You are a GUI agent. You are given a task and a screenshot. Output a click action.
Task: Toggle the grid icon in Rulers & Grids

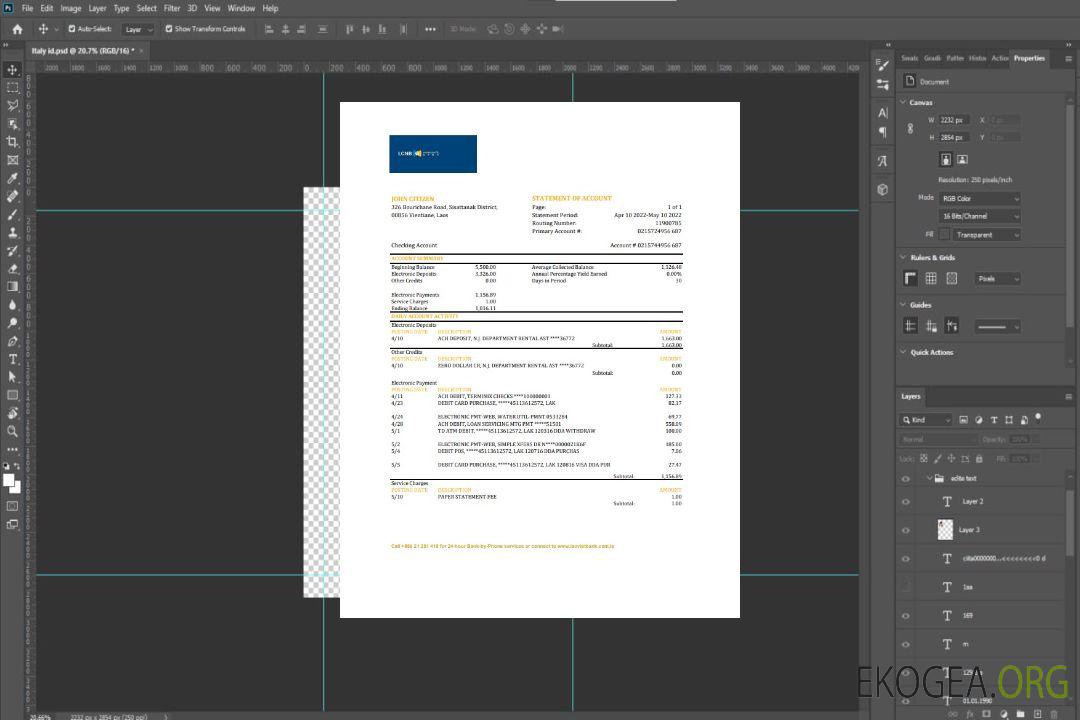[931, 279]
